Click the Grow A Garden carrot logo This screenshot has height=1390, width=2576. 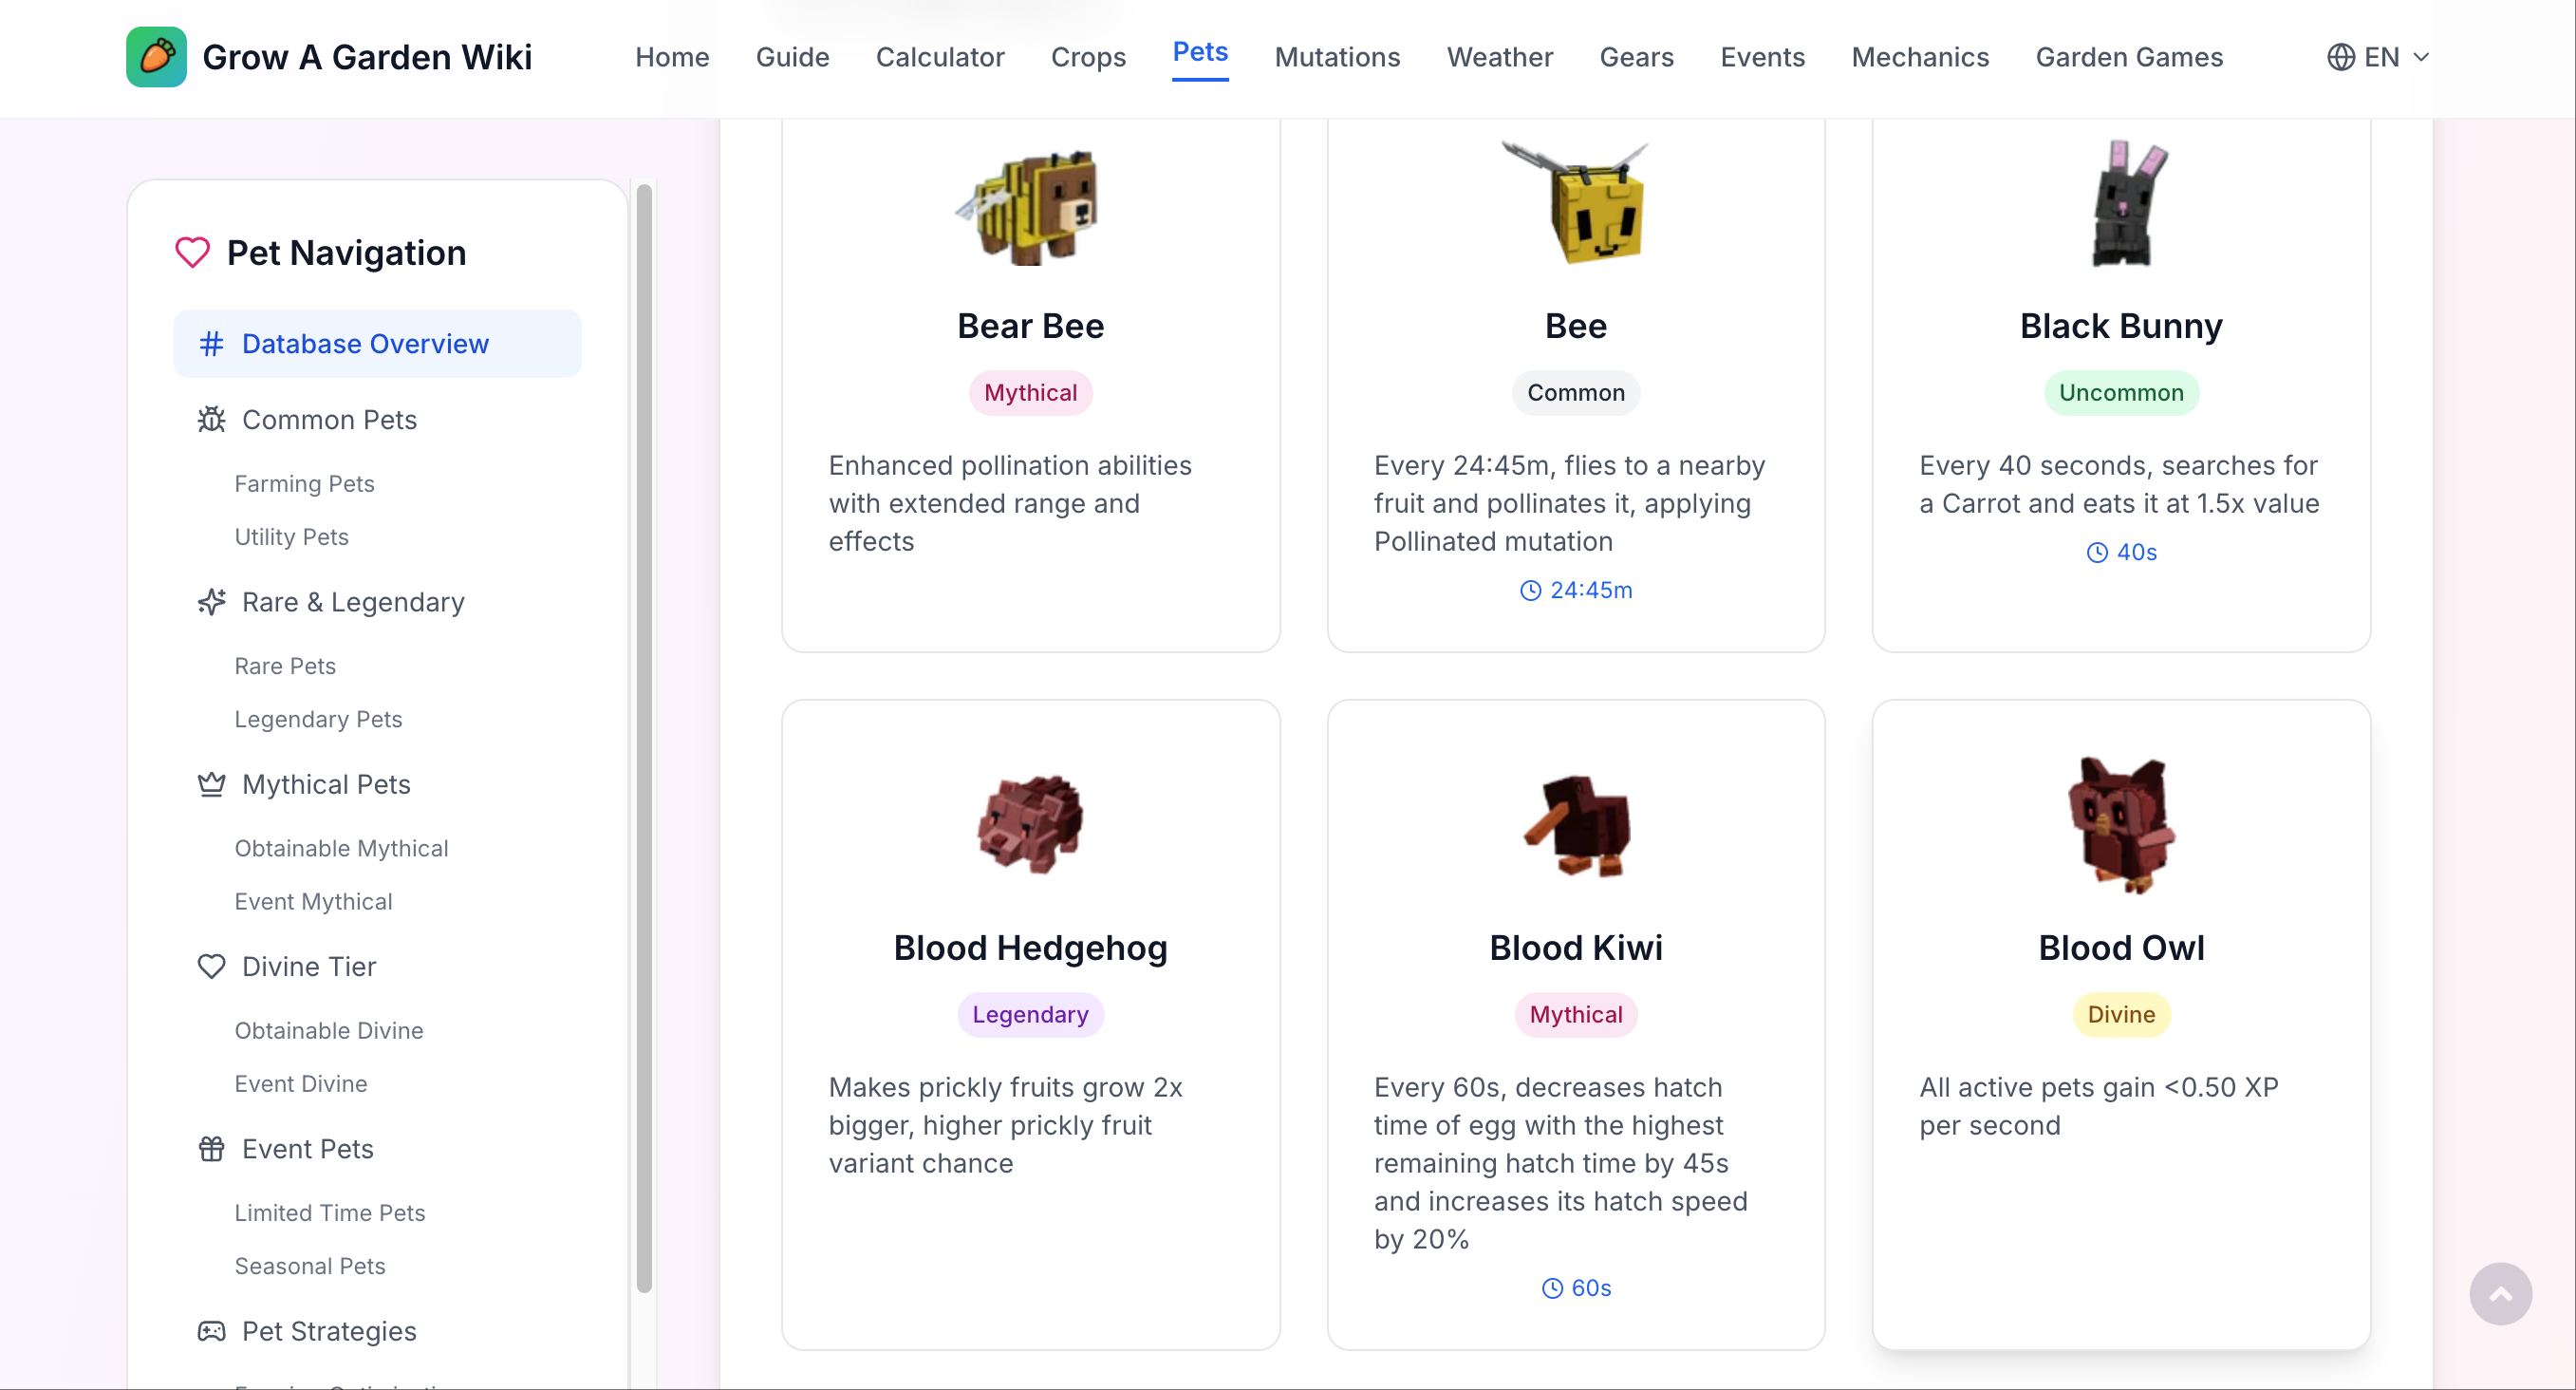(x=156, y=57)
